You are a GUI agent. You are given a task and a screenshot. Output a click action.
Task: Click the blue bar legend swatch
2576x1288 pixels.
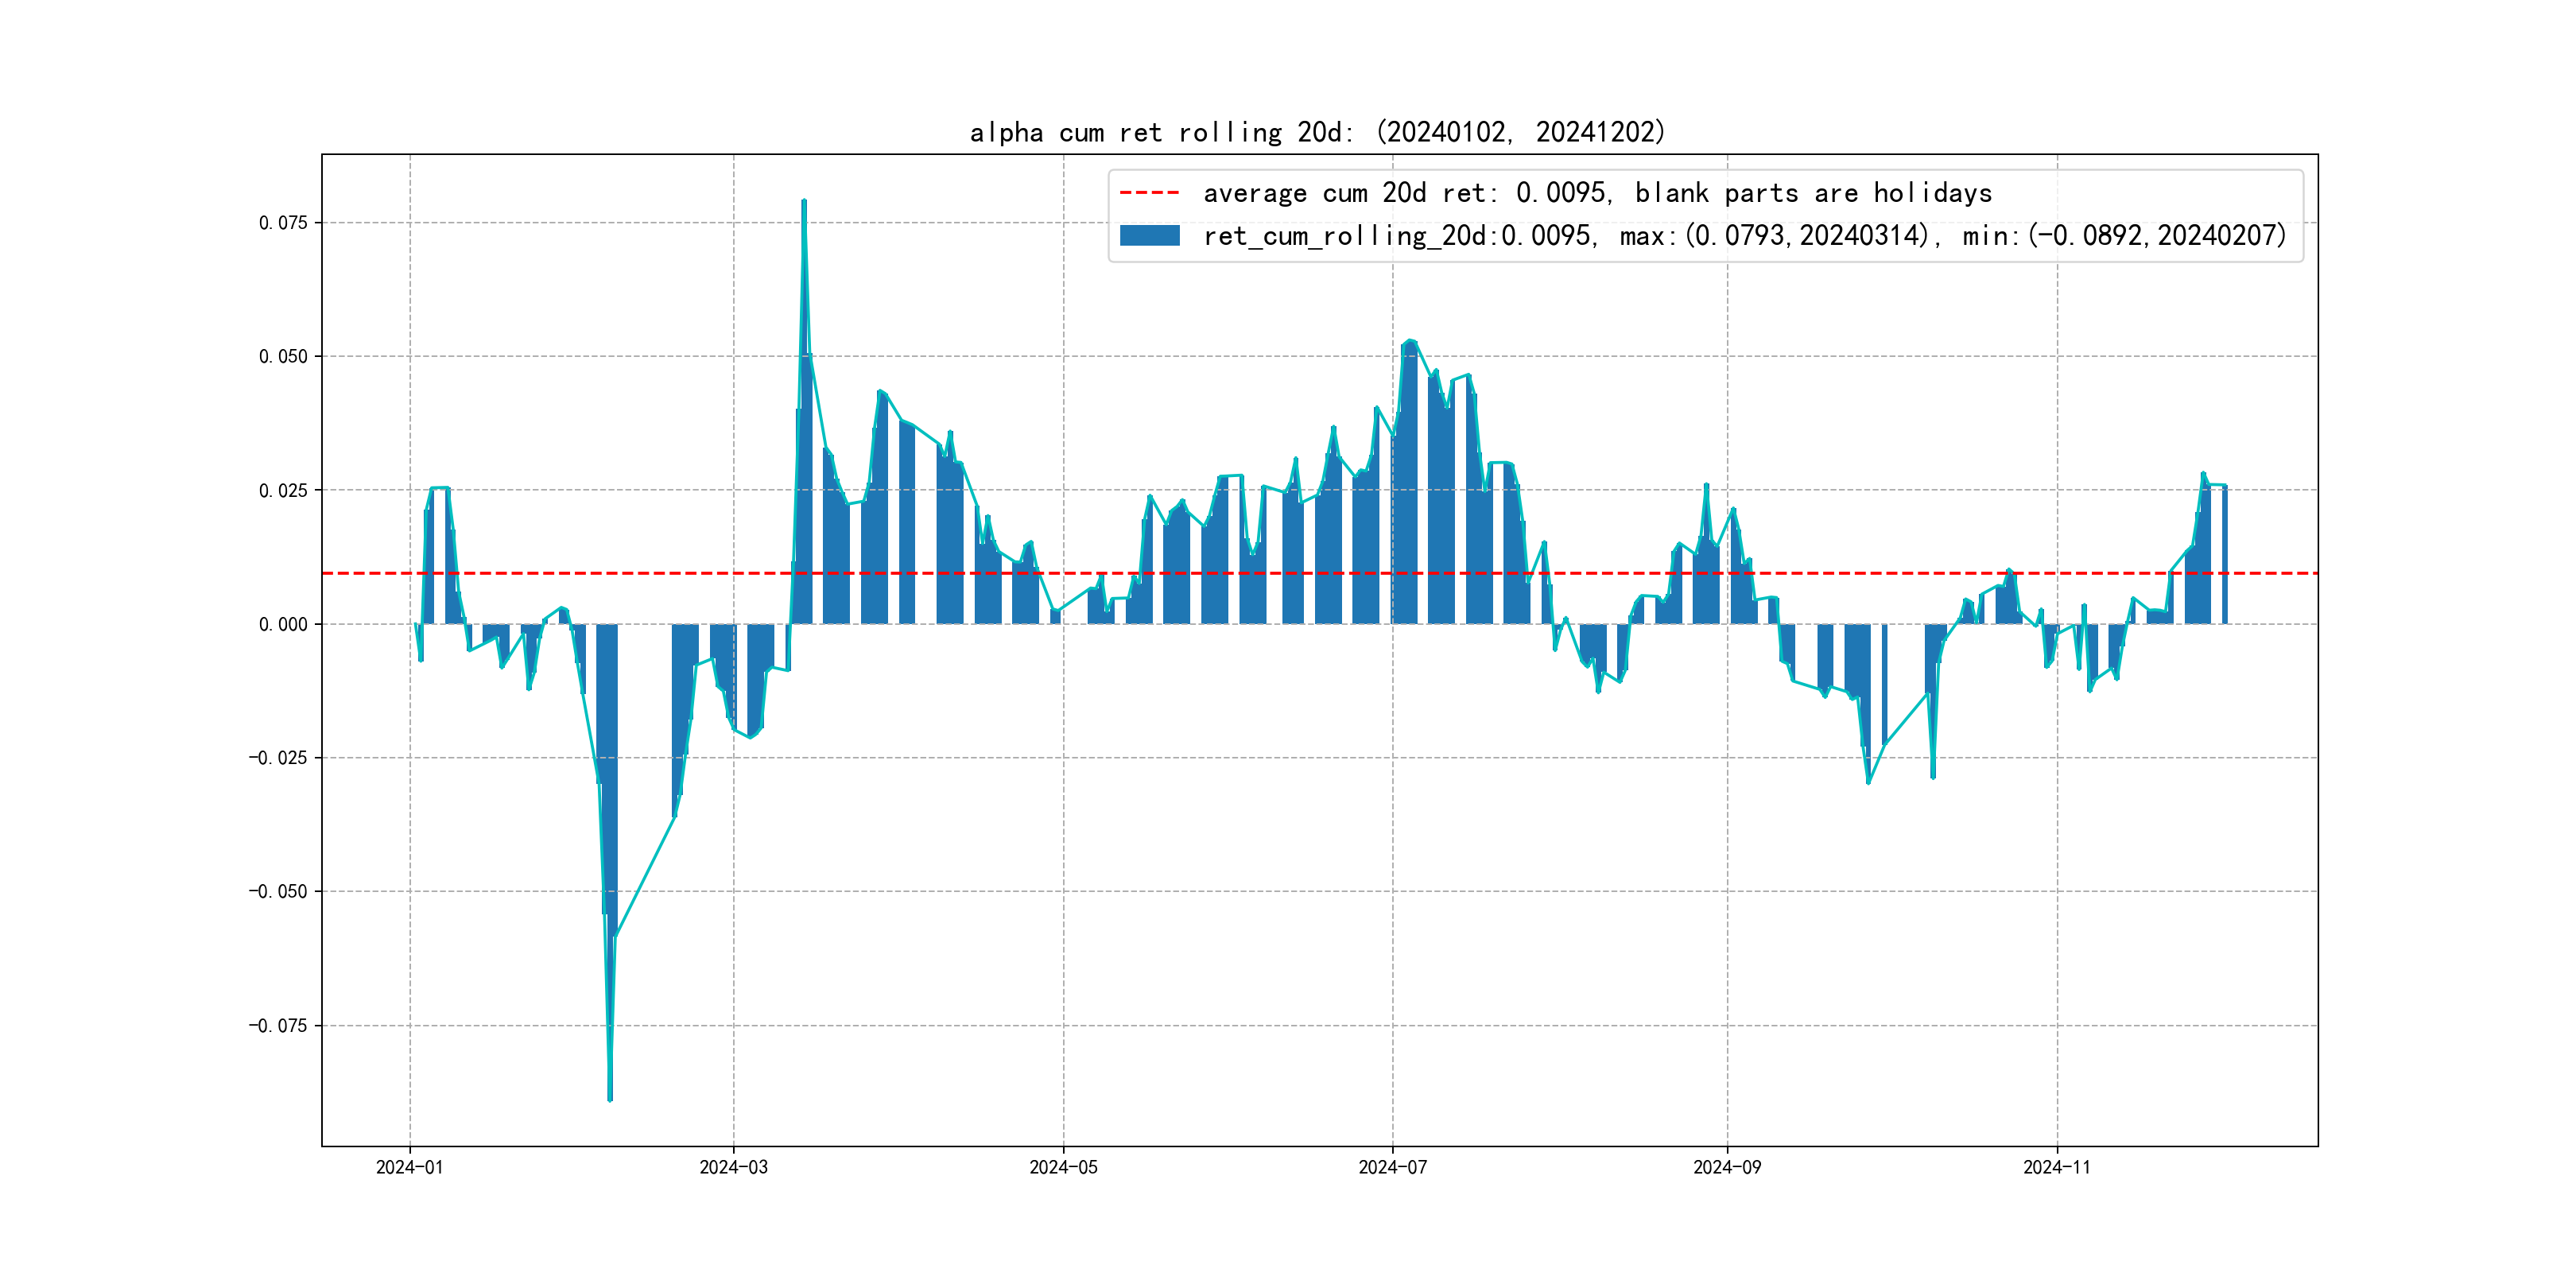(1149, 236)
